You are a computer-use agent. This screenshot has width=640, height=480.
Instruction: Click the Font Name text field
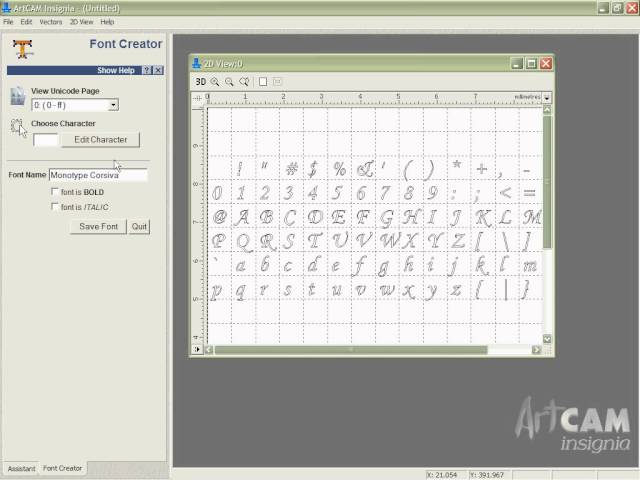pyautogui.click(x=98, y=175)
